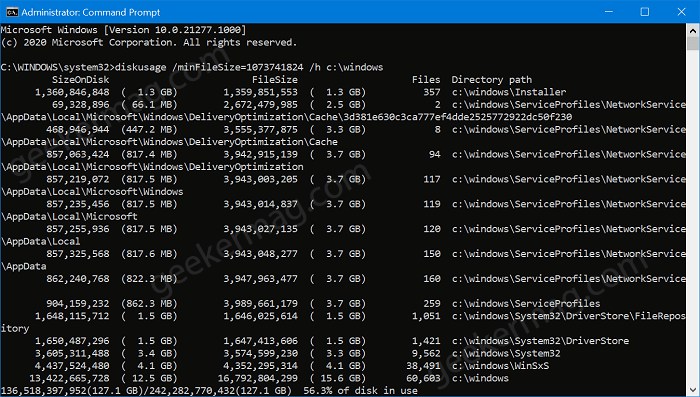700x397 pixels.
Task: Click the file size 3,555,377,875
Action: (260, 130)
